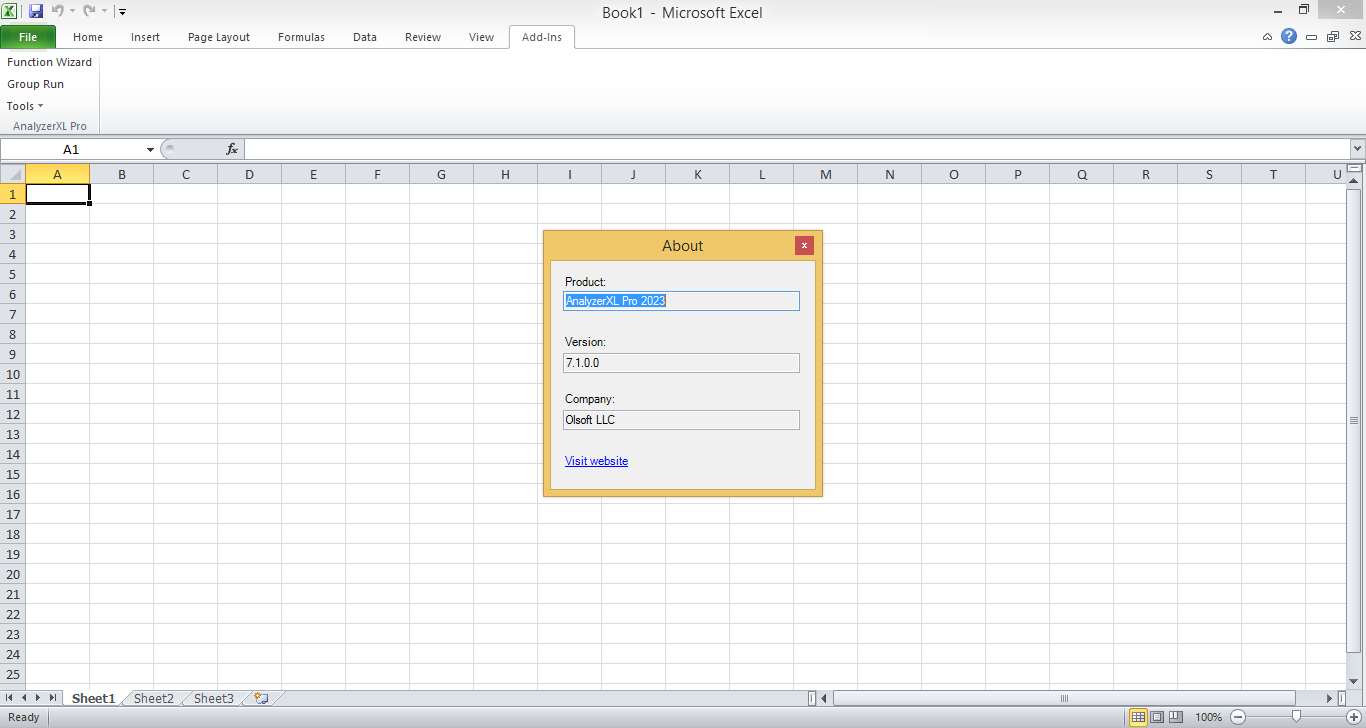Follow the Visit website link
The image size is (1366, 728).
coord(597,461)
